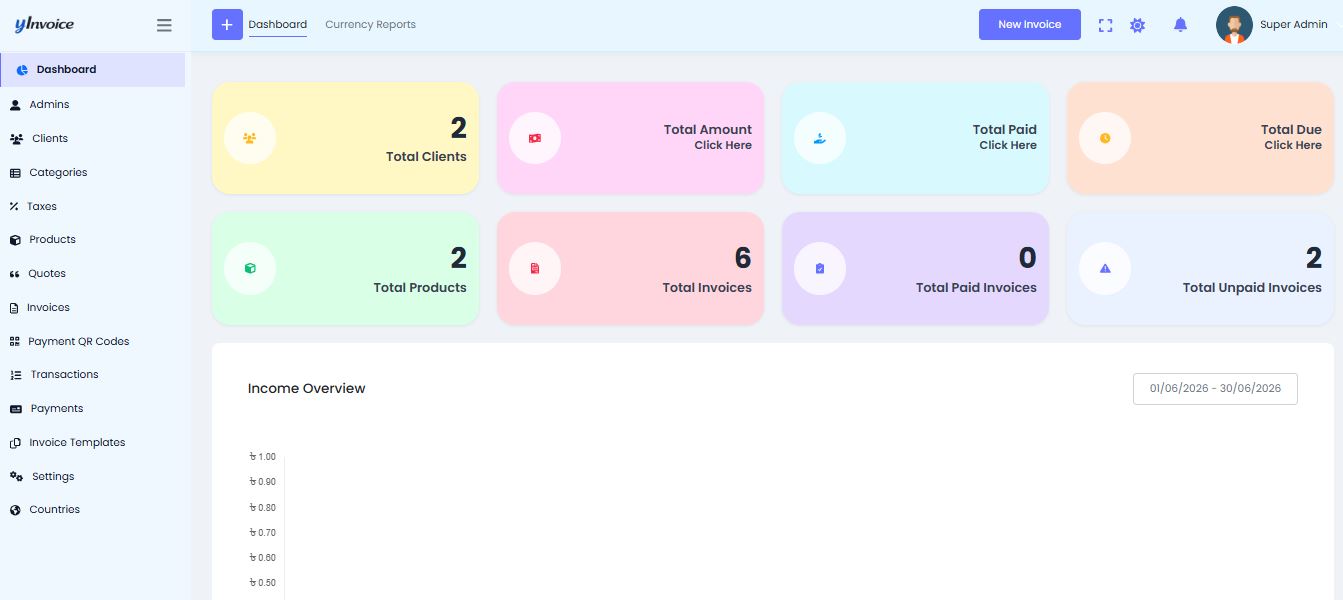Click the Settings gears icon in sidebar
This screenshot has width=1343, height=600.
(x=16, y=476)
